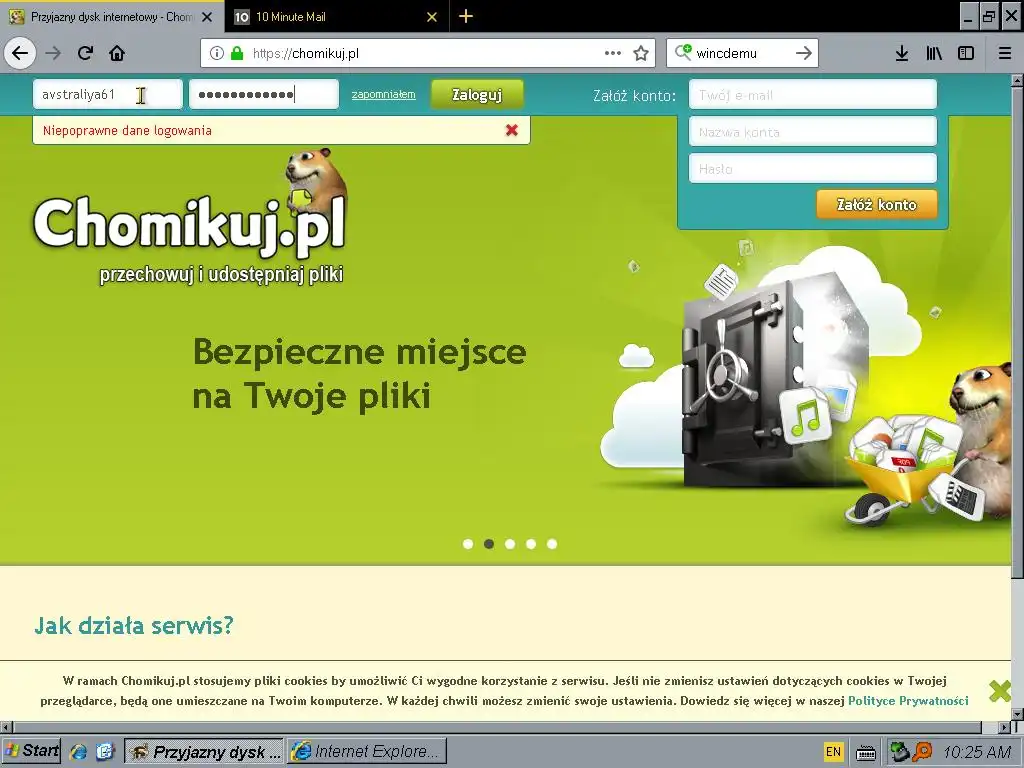Open the on-screen keyboard tray icon
This screenshot has height=768, width=1024.
865,752
